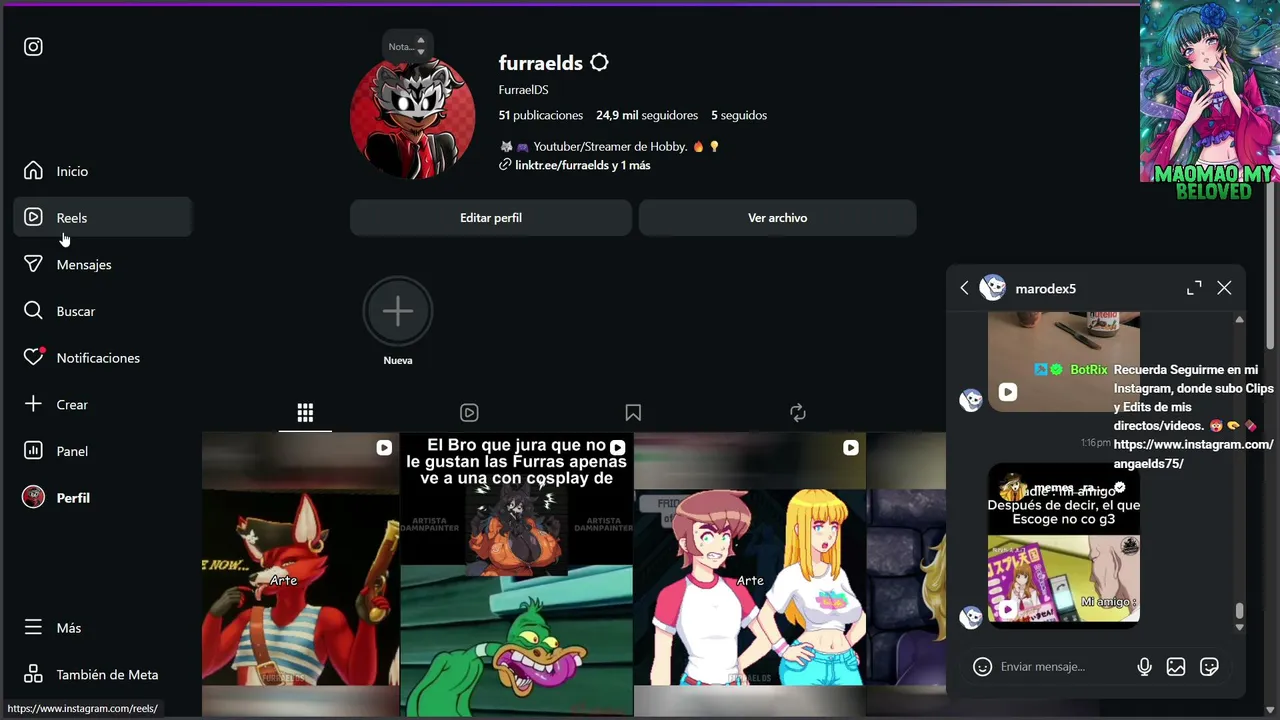Open Reels from the sidebar

pos(102,218)
